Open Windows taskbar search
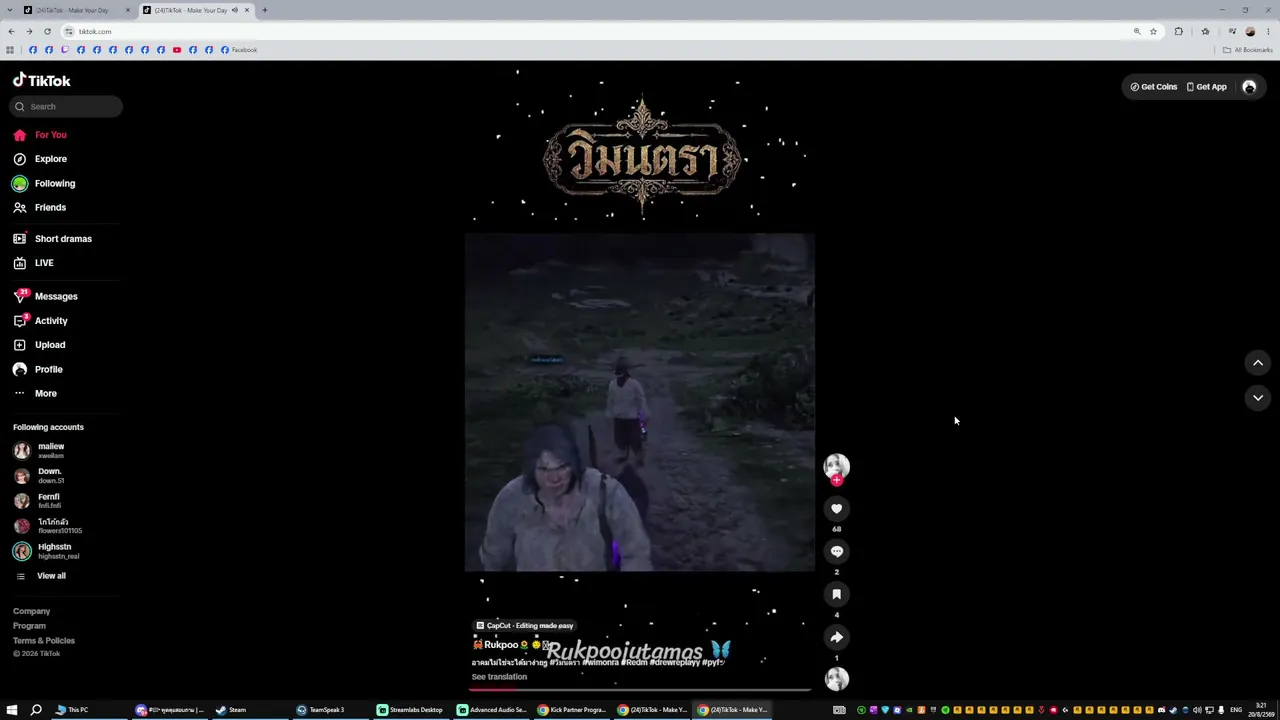1280x720 pixels. [x=36, y=710]
